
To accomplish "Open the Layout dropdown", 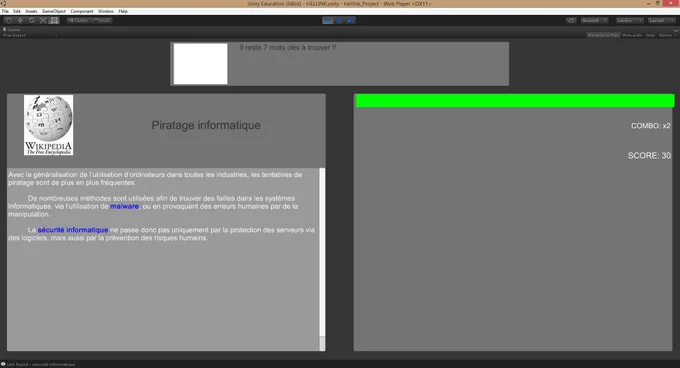I will click(x=662, y=20).
